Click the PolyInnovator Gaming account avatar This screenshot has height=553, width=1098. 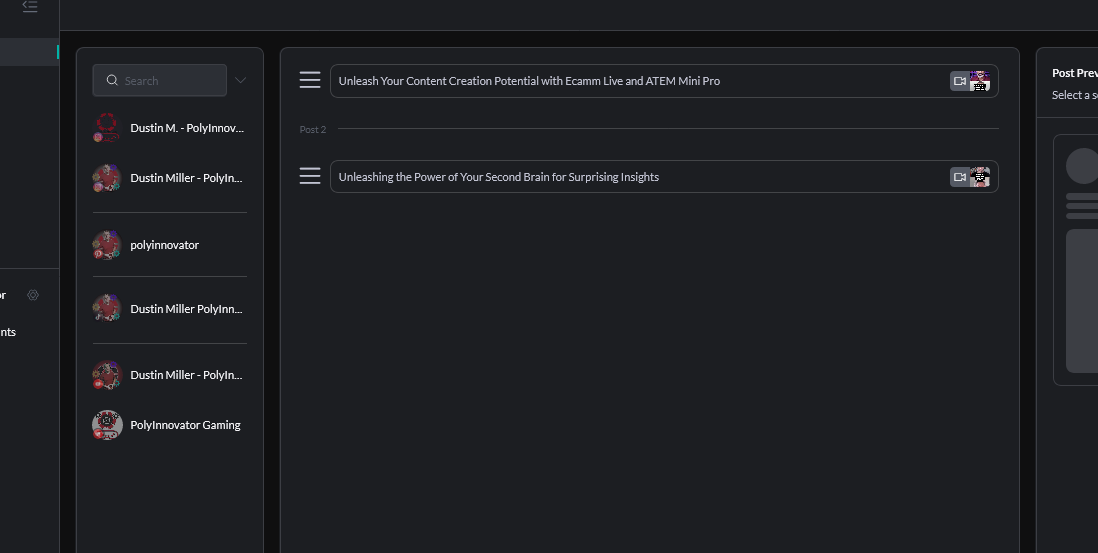107,425
